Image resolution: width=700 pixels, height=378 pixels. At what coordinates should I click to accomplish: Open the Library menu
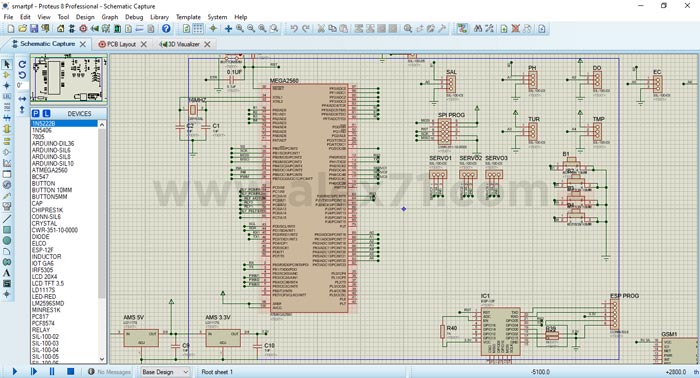coord(159,17)
